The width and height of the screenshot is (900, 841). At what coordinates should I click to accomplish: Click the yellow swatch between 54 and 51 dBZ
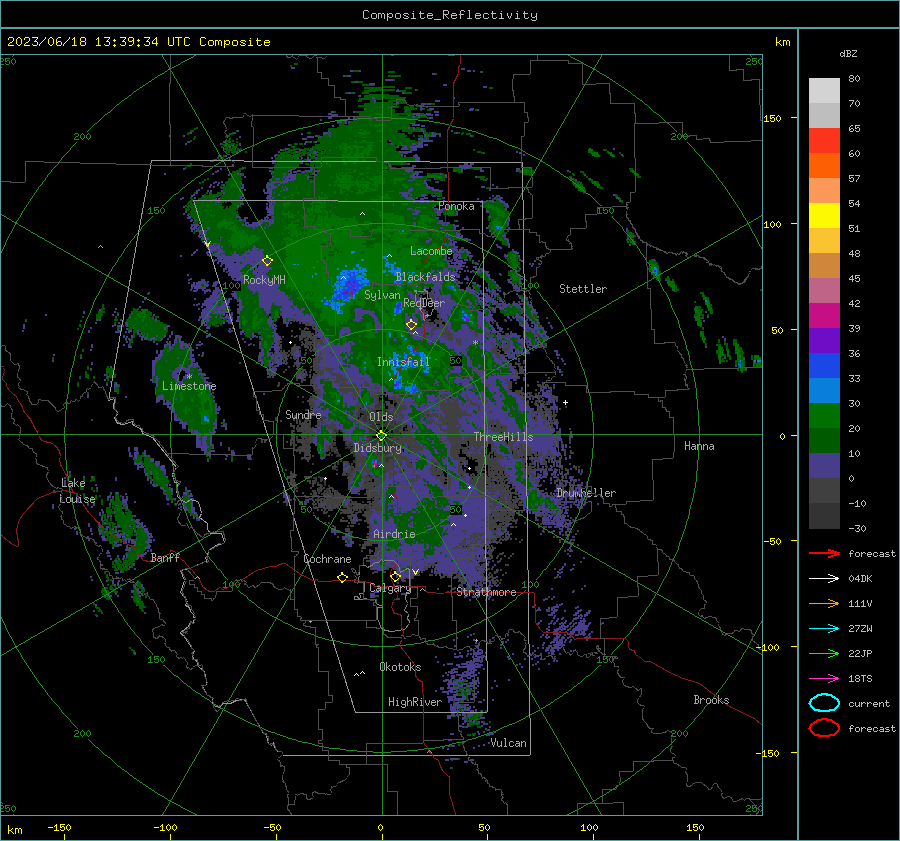tap(824, 216)
